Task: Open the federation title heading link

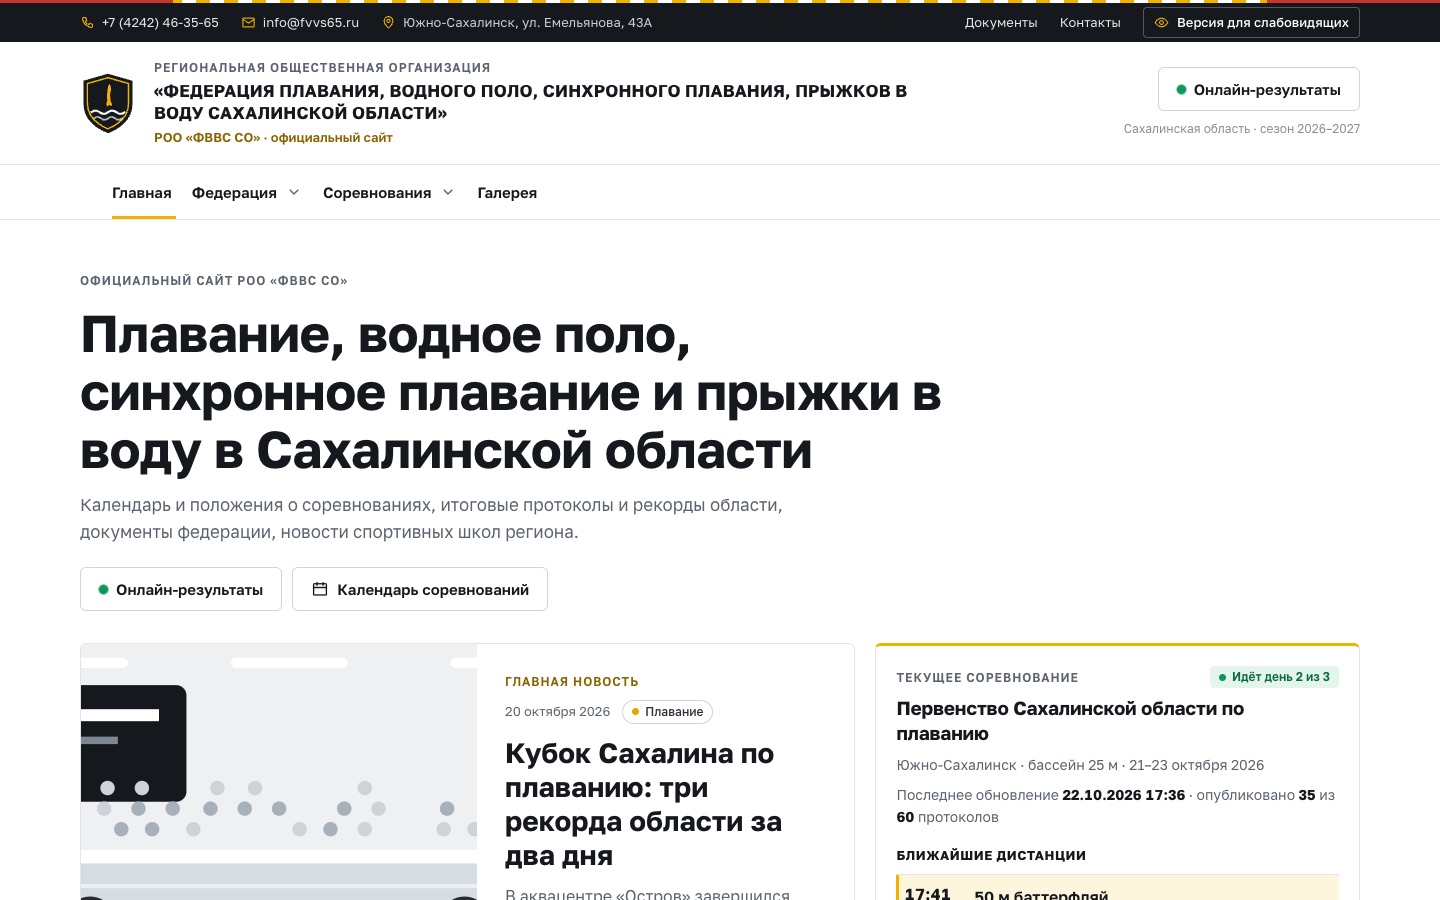Action: [x=530, y=102]
